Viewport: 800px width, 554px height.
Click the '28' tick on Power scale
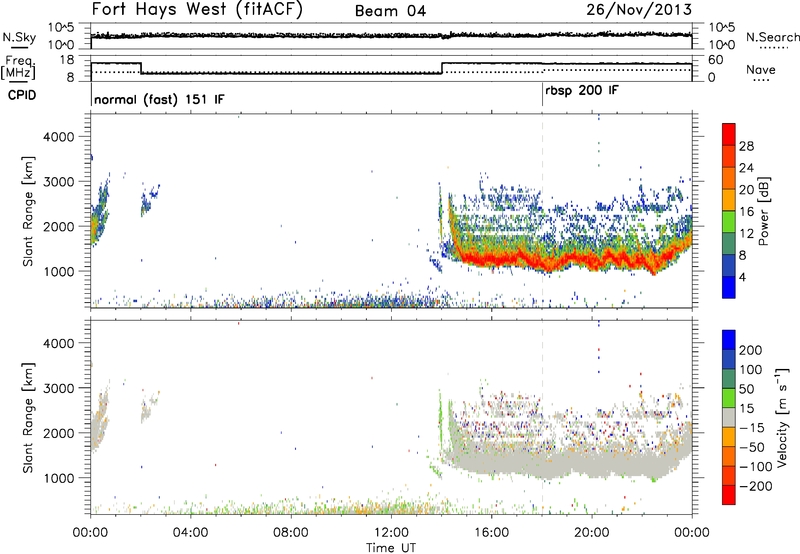point(746,146)
